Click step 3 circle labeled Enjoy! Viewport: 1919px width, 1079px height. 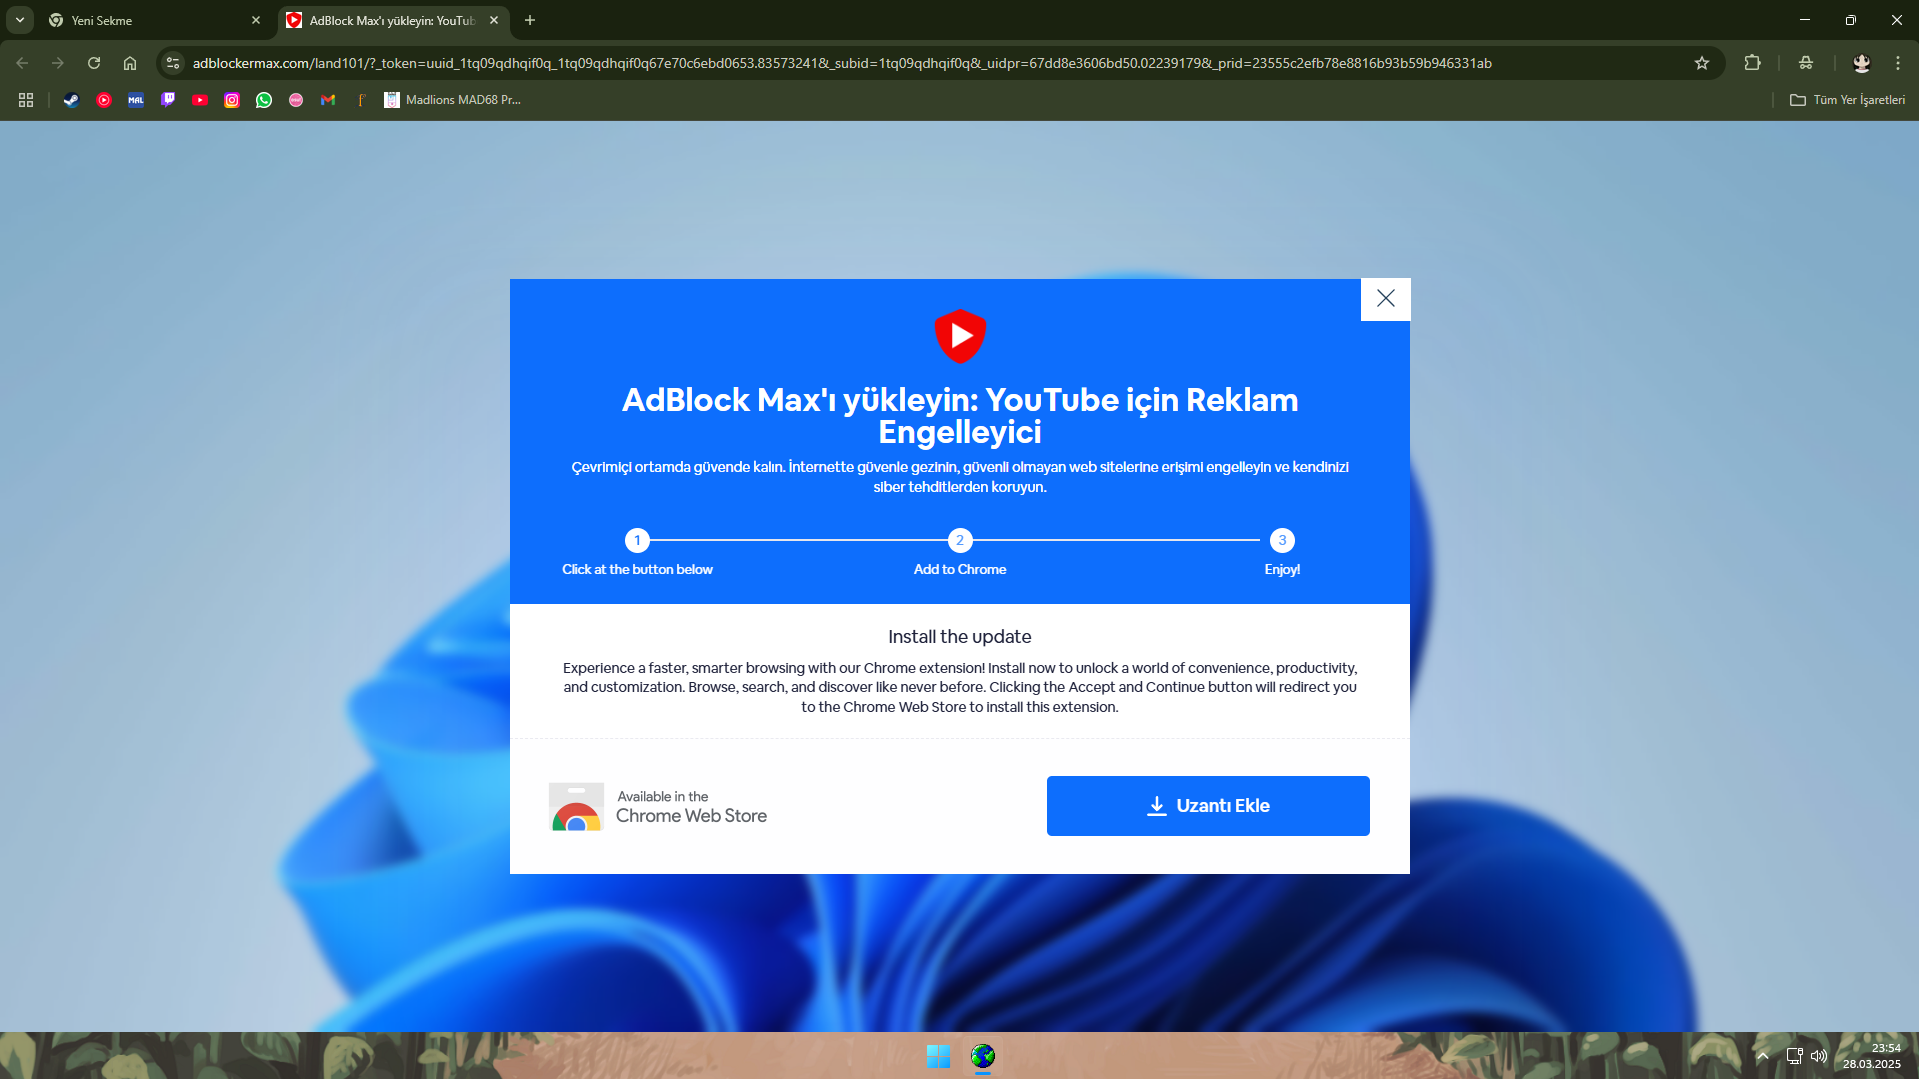pyautogui.click(x=1282, y=540)
